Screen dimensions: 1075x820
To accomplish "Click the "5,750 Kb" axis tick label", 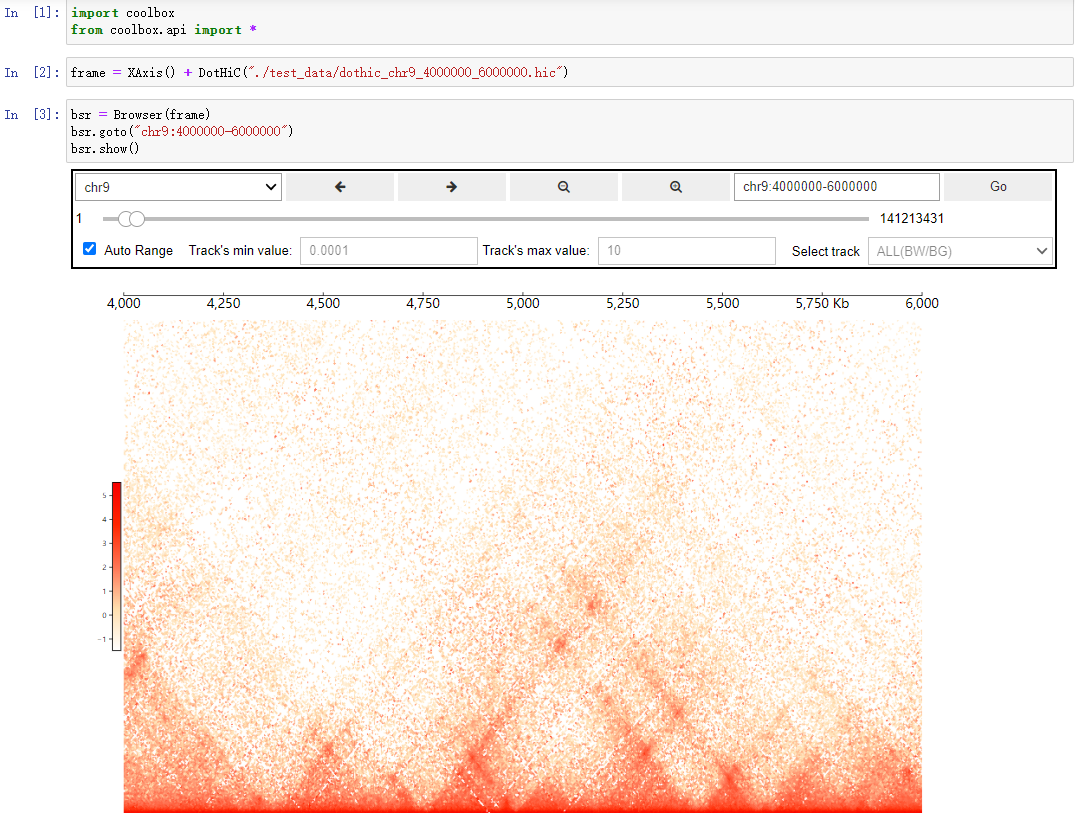I will click(x=822, y=303).
